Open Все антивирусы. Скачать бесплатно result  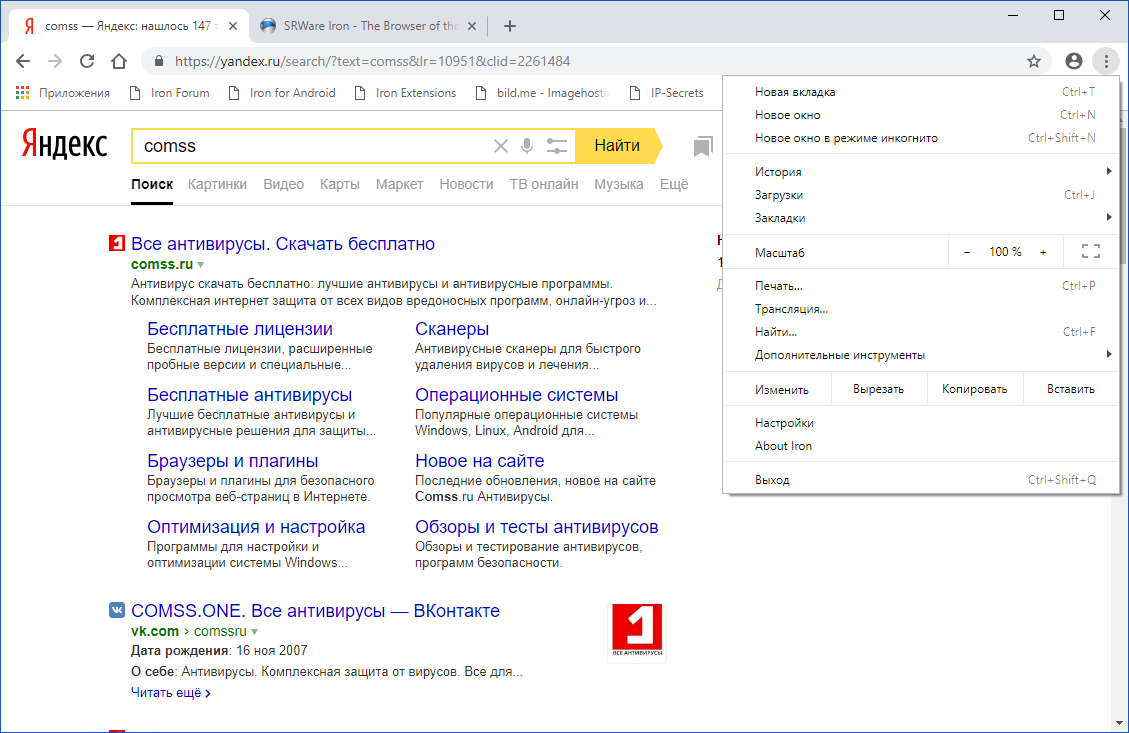coord(283,243)
